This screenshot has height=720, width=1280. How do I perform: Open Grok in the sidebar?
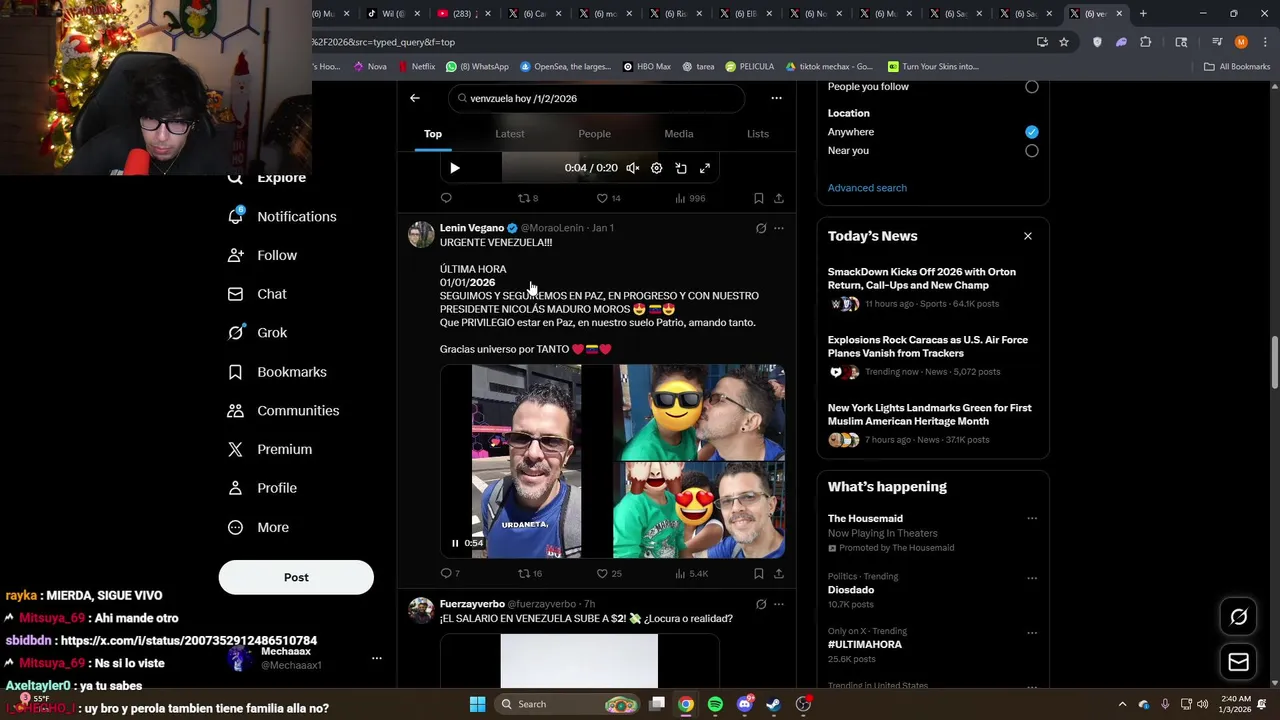(257, 333)
